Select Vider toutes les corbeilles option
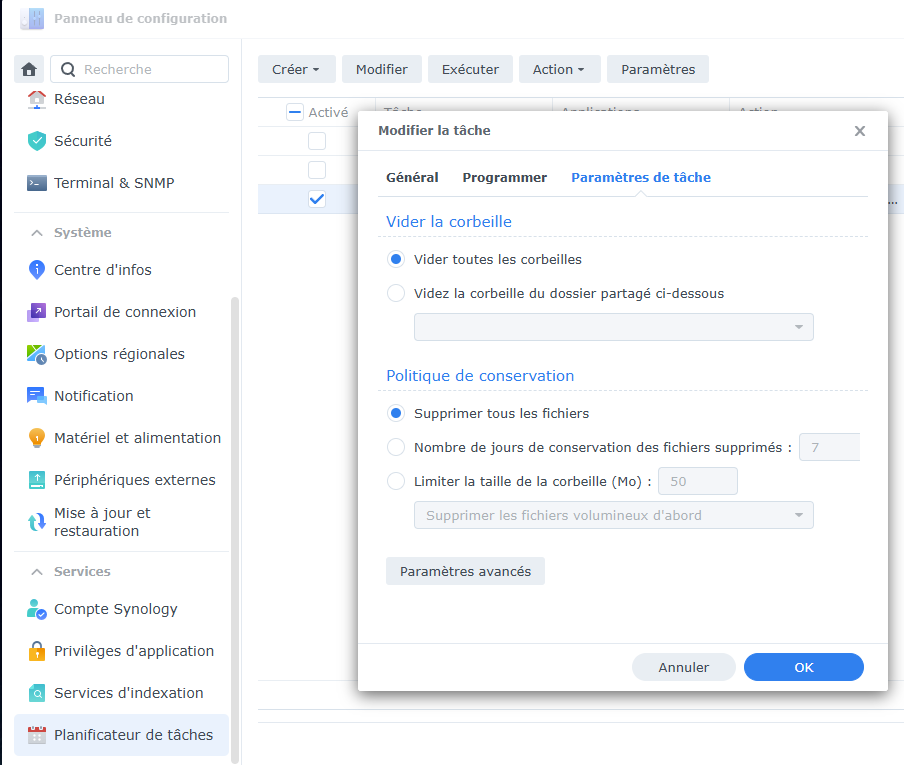The image size is (904, 765). tap(396, 259)
